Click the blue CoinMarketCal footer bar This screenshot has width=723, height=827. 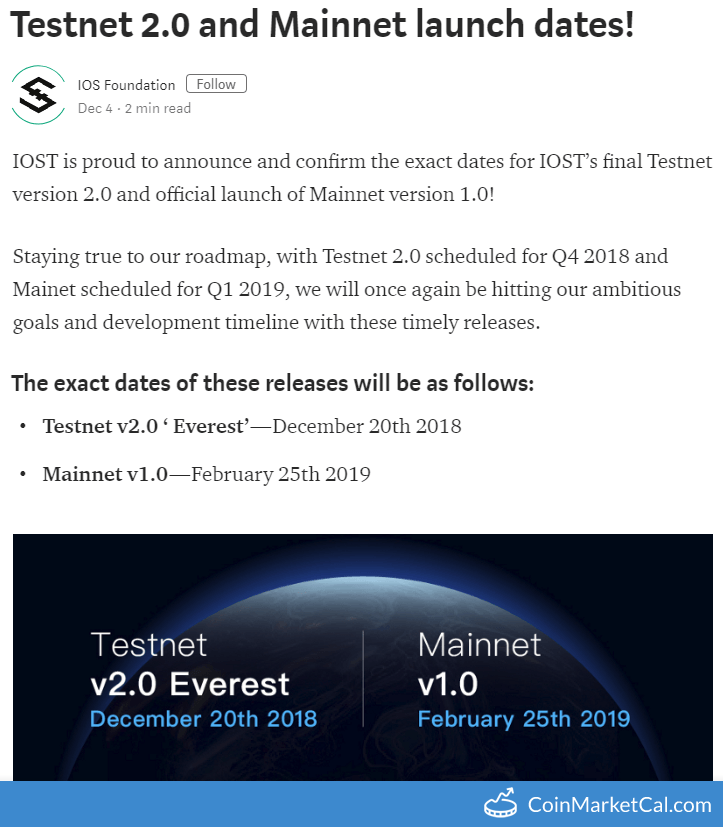point(361,804)
